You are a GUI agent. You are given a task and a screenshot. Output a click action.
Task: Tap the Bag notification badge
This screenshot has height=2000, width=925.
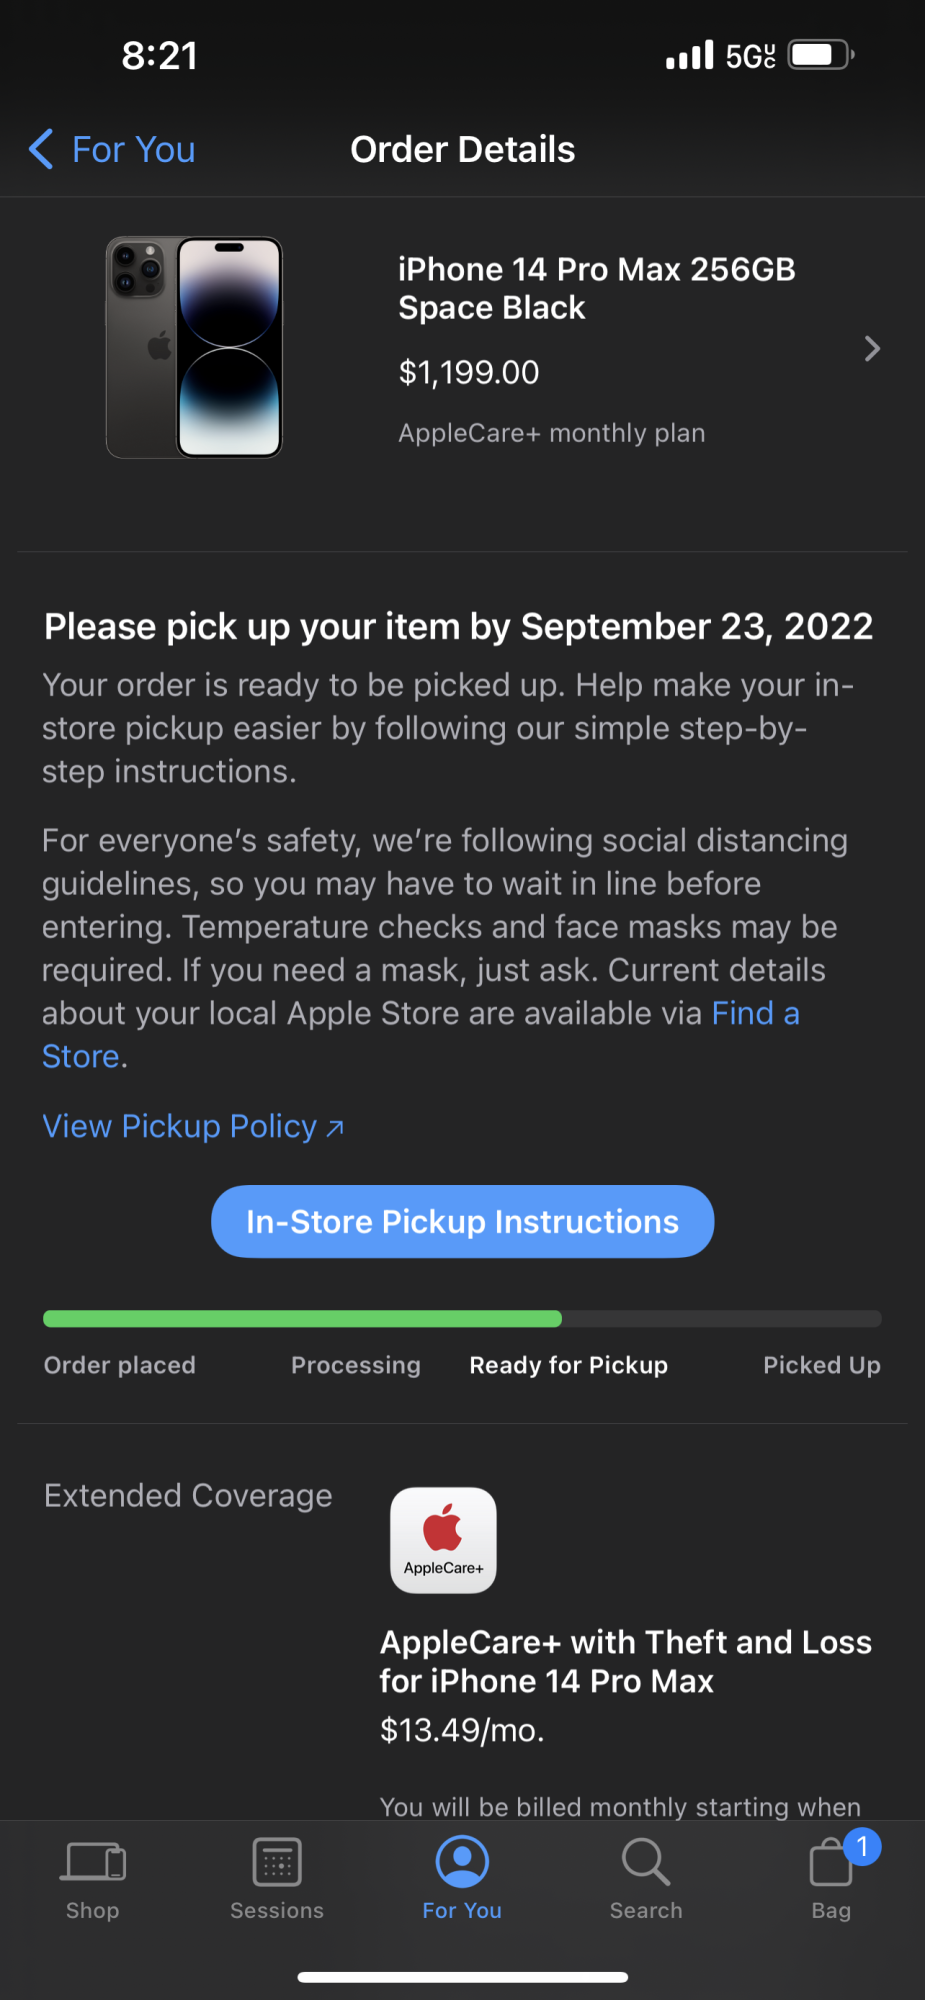[862, 1846]
